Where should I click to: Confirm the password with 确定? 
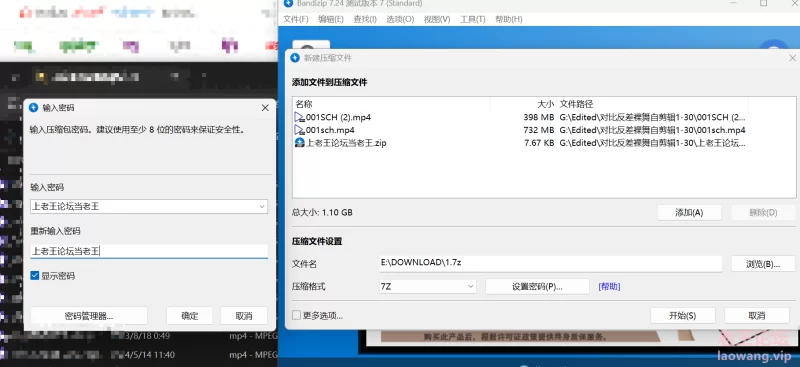pyautogui.click(x=189, y=316)
